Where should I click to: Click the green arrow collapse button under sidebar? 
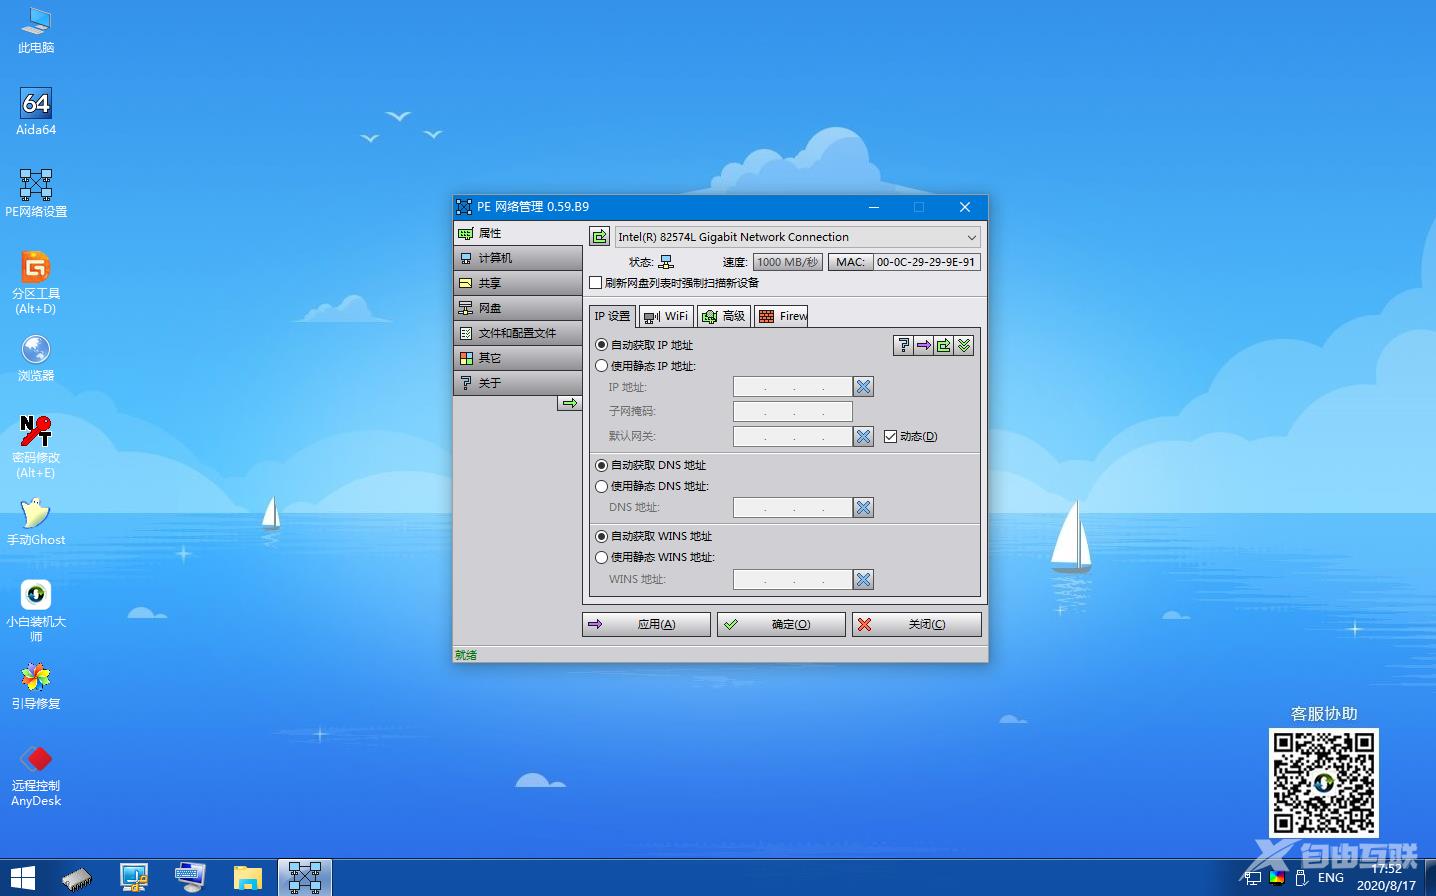pos(570,403)
